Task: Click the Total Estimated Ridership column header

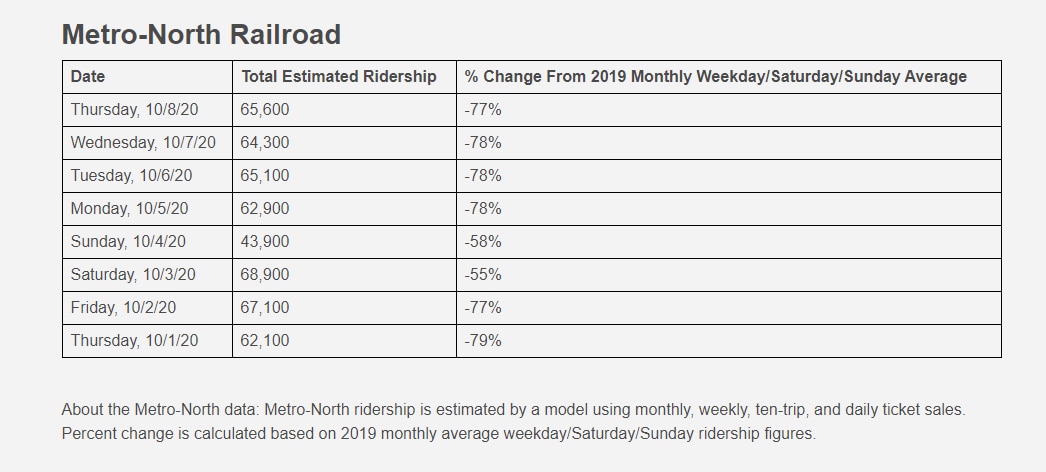Action: coord(338,77)
